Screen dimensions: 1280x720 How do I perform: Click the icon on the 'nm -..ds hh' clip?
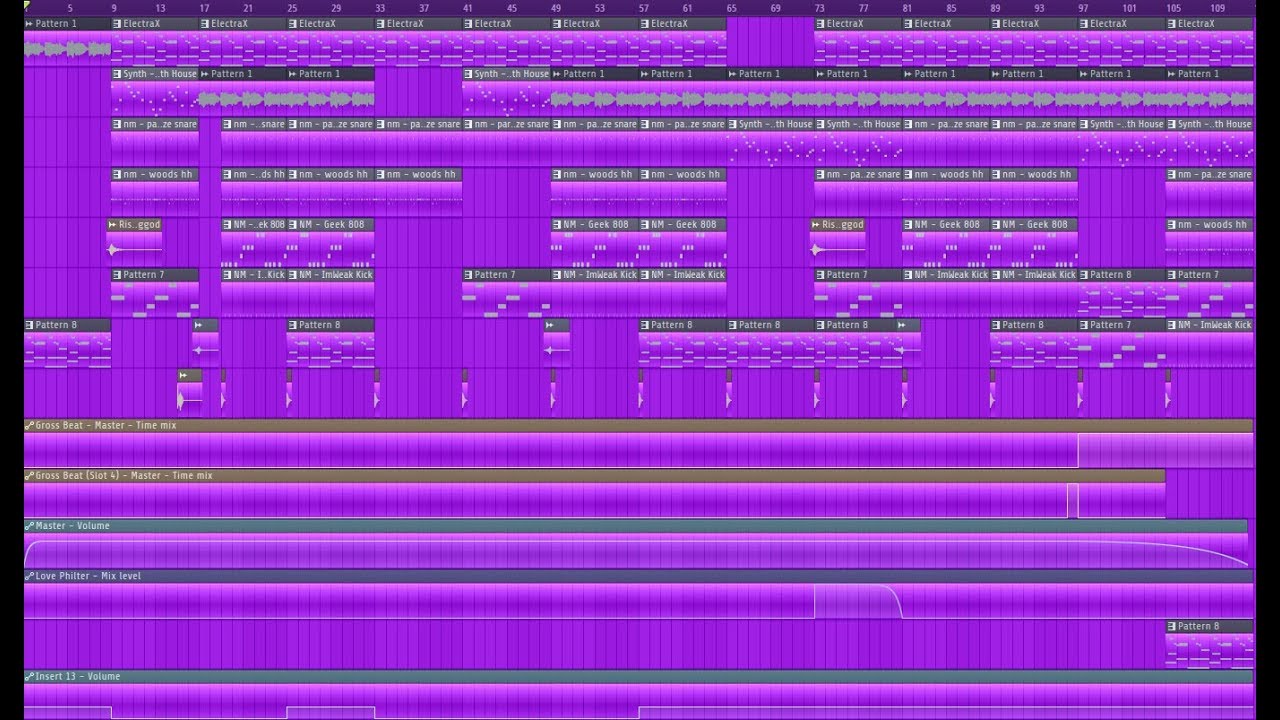coord(227,174)
